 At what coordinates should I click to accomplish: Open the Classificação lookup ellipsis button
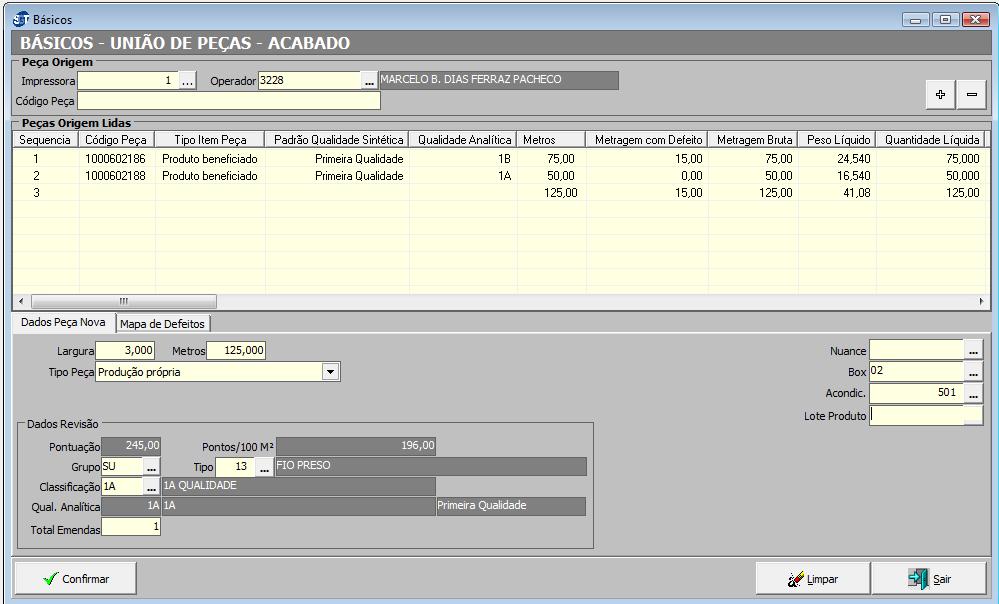[x=151, y=486]
